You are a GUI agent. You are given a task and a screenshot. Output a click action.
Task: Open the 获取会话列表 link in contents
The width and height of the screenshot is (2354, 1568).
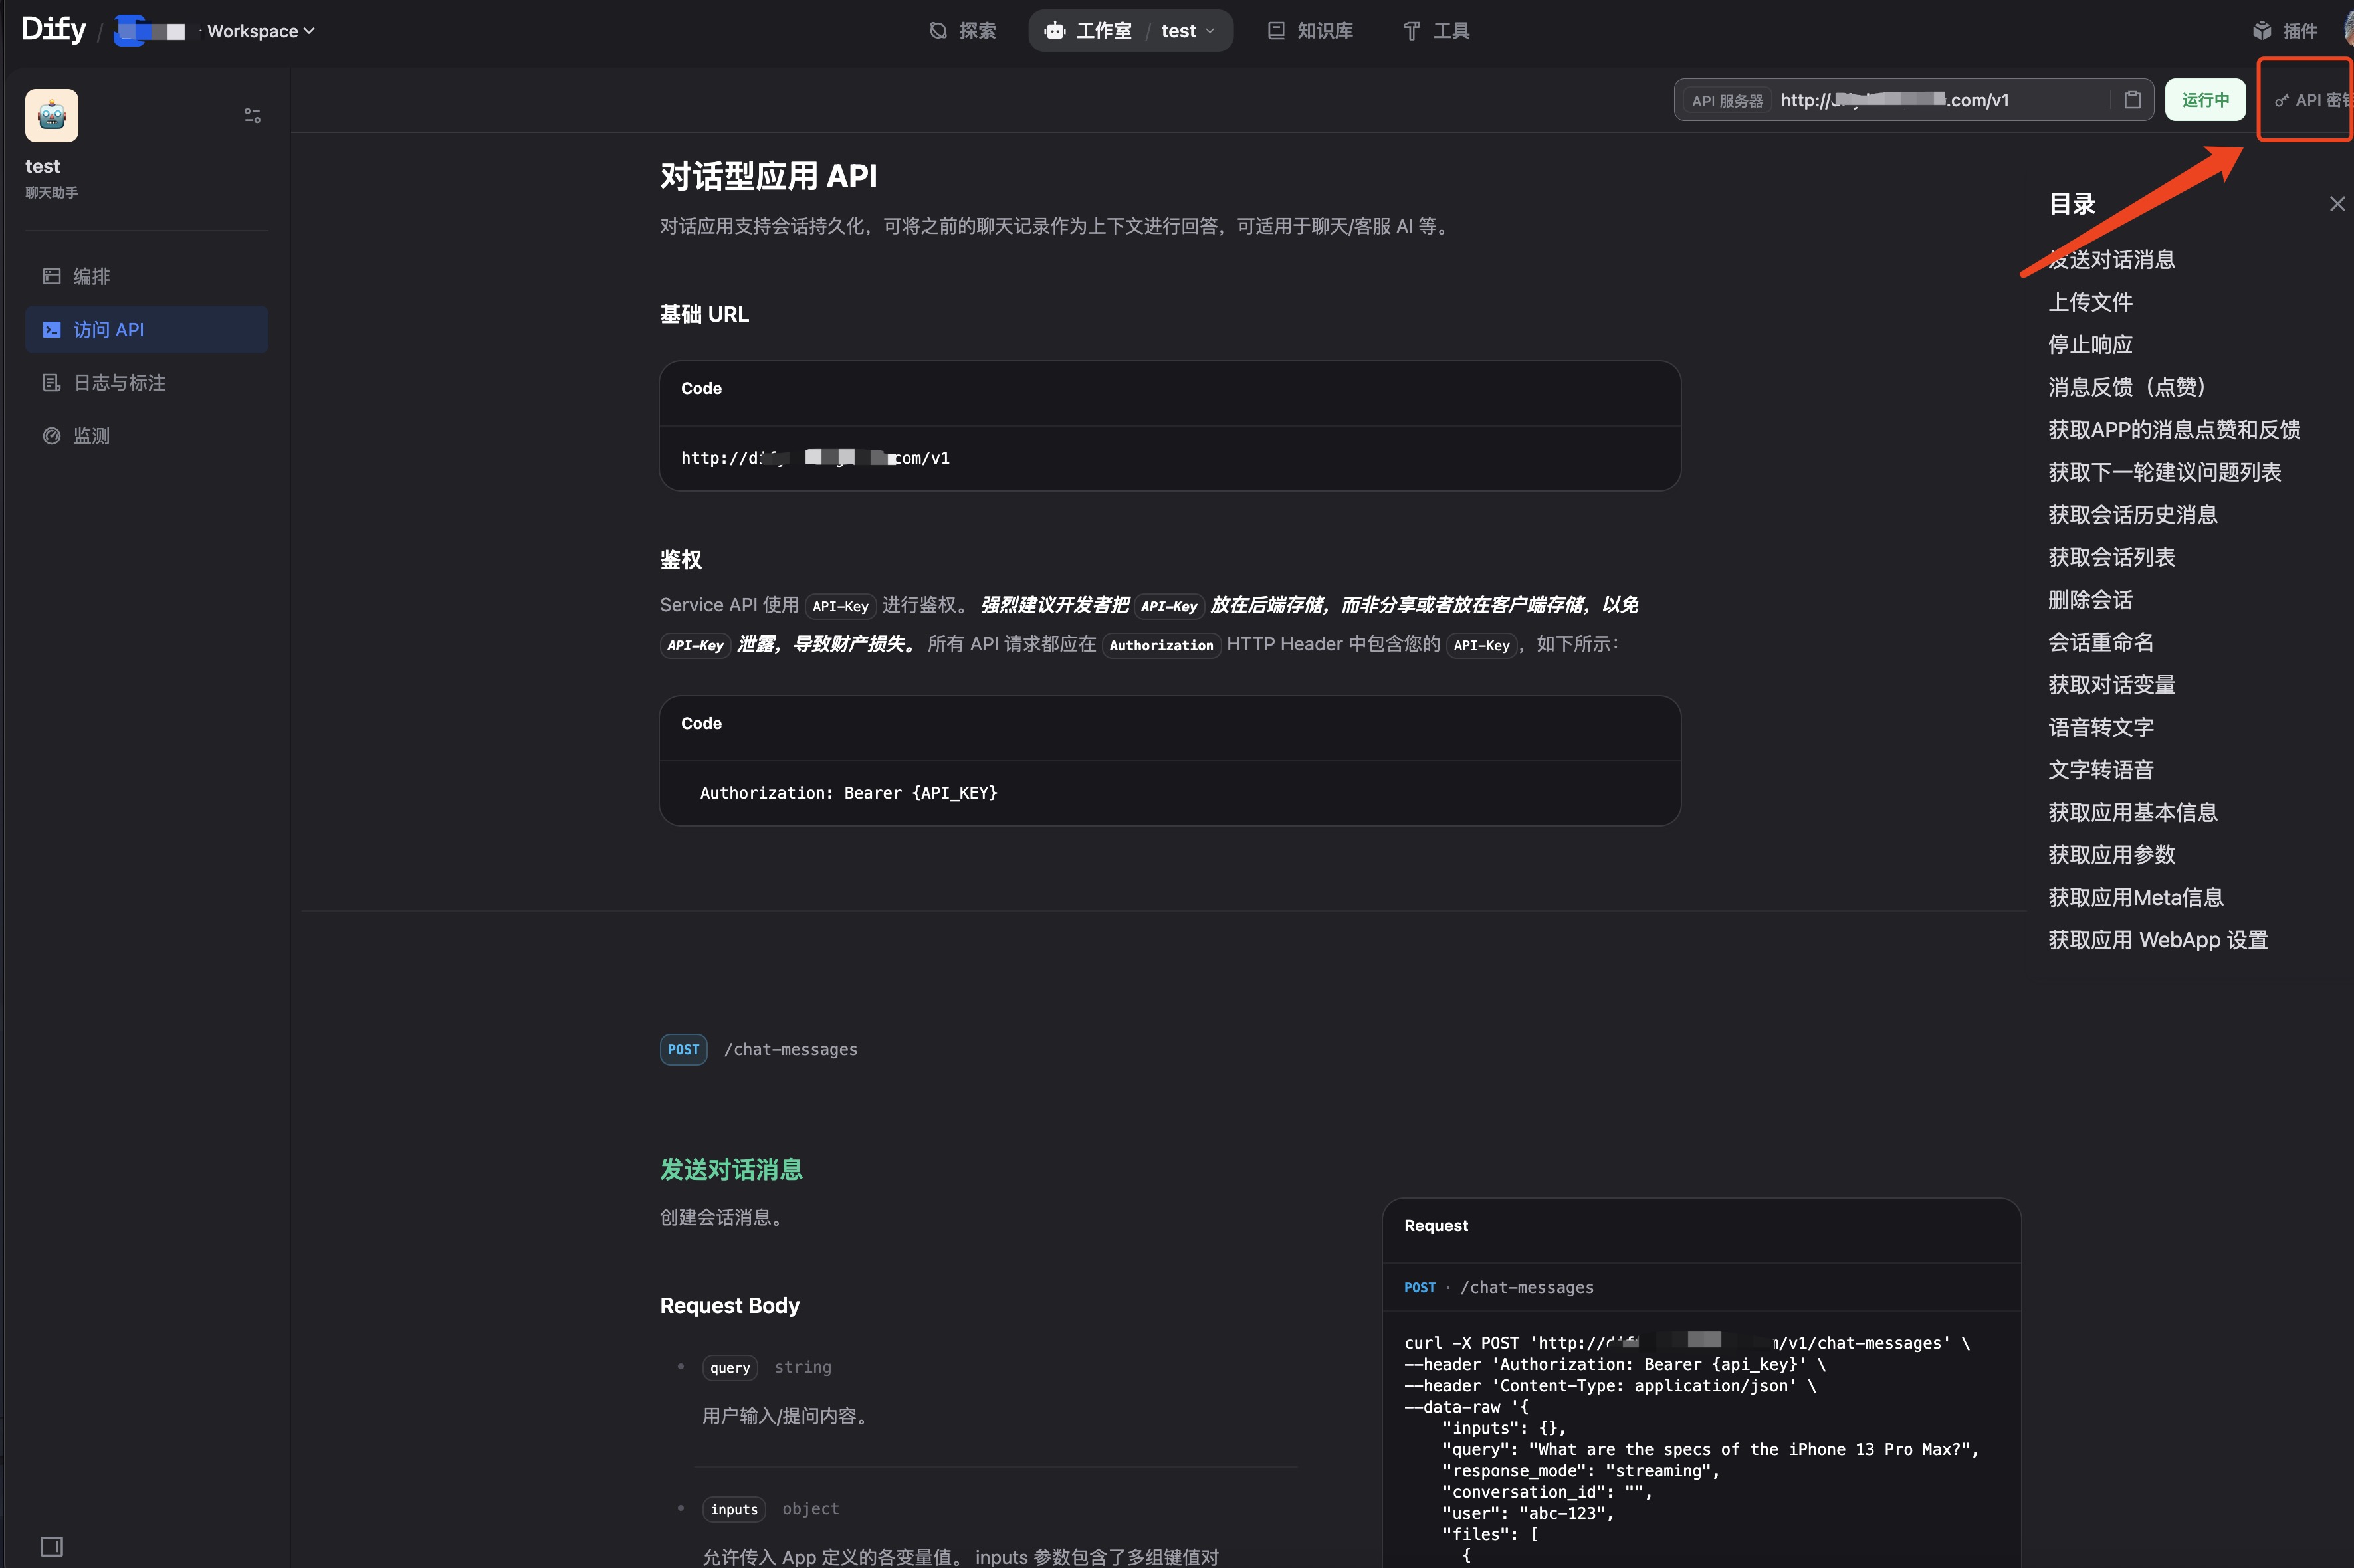[x=2112, y=557]
